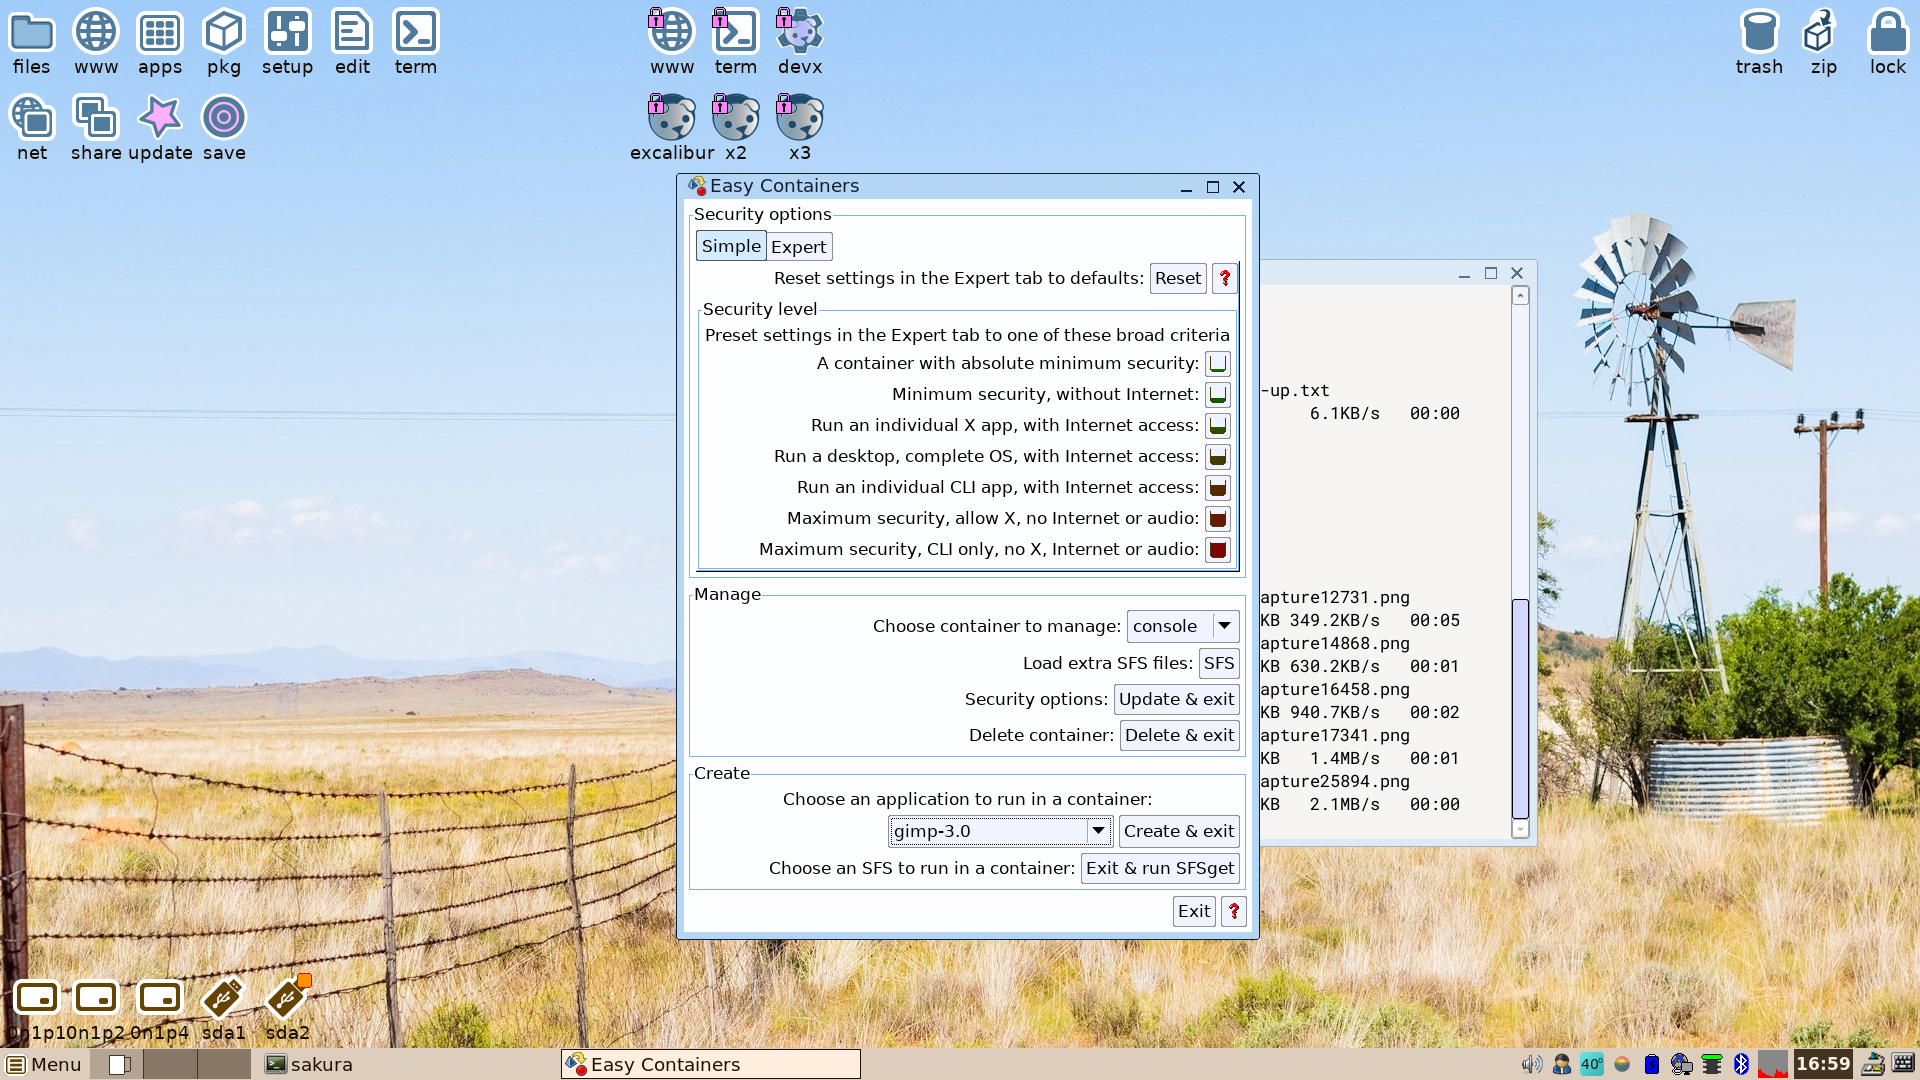
Task: Click Exit & run SFSget button
Action: click(1160, 868)
